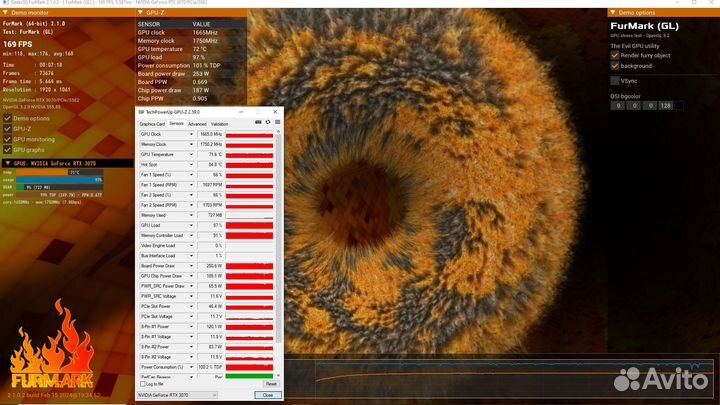
Task: Open the Power Consumption (%) dropdown
Action: point(191,367)
